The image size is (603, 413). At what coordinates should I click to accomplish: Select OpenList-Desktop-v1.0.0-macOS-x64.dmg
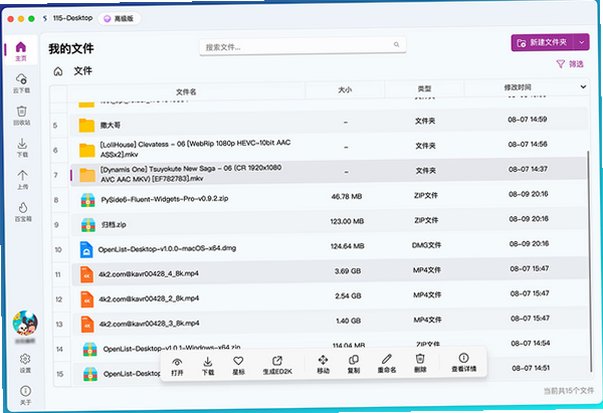click(329, 247)
